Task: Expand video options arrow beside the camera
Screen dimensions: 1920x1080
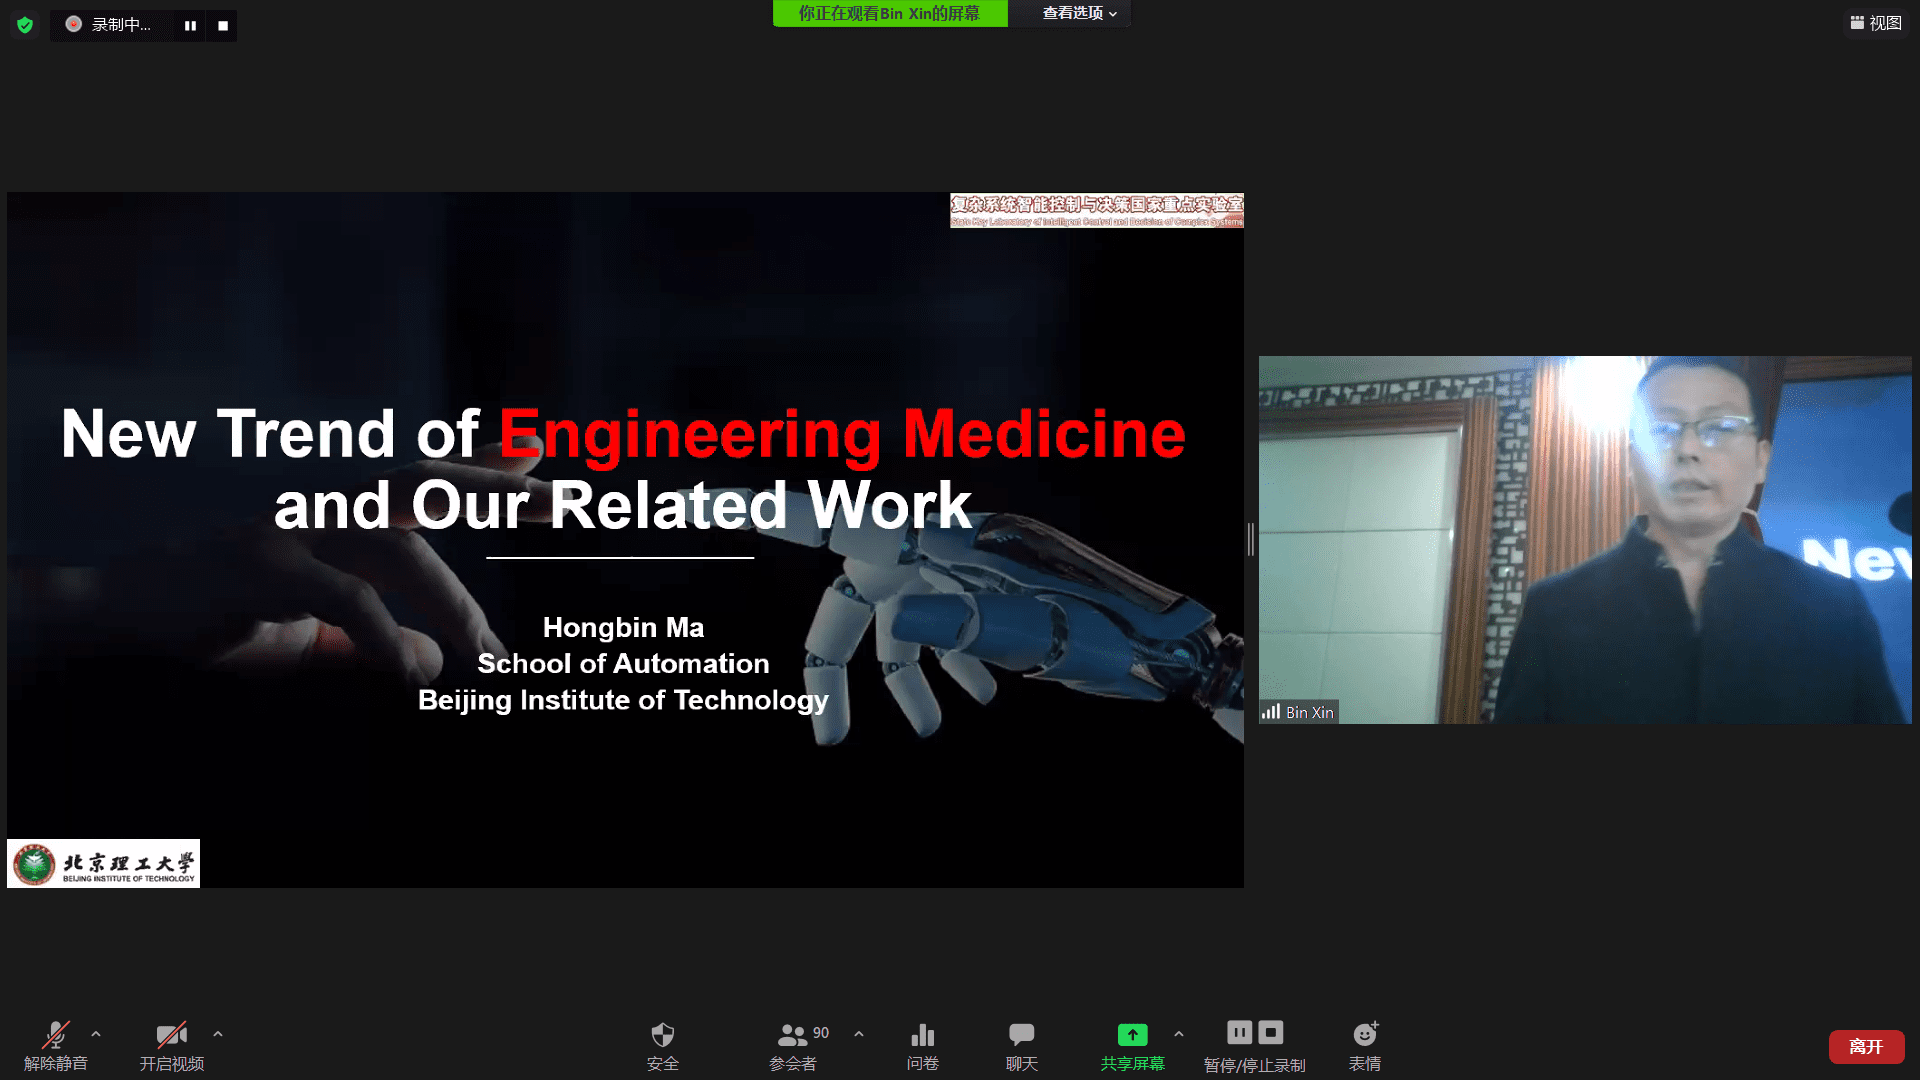Action: [x=218, y=1034]
